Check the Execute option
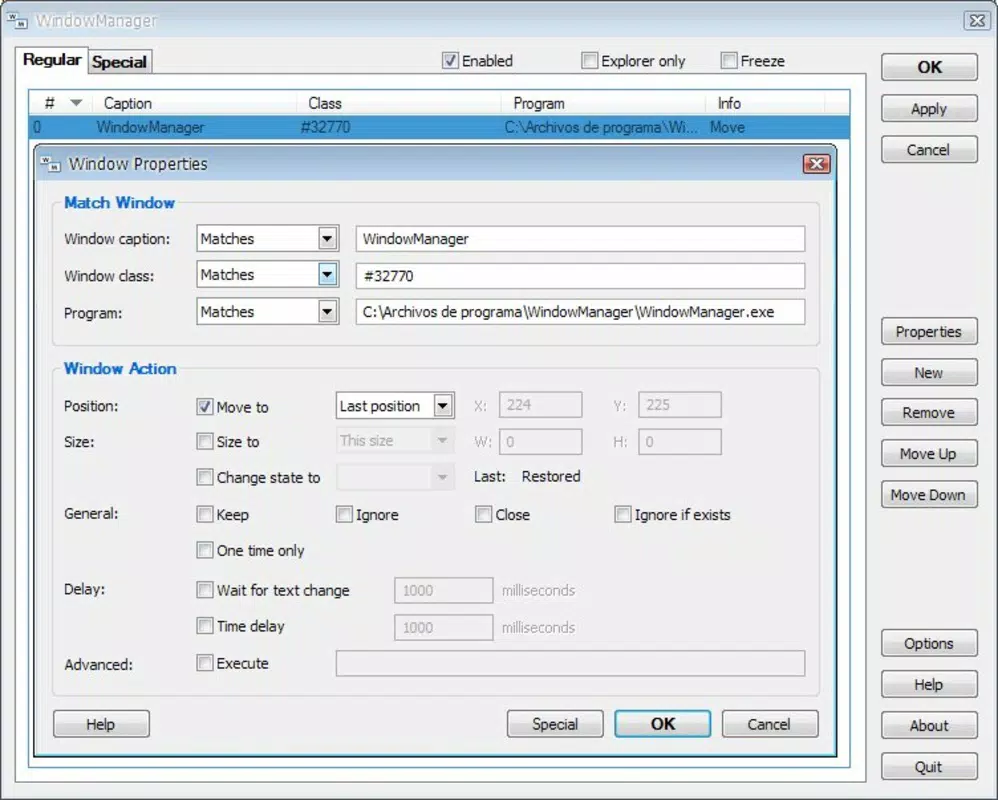 click(x=204, y=663)
